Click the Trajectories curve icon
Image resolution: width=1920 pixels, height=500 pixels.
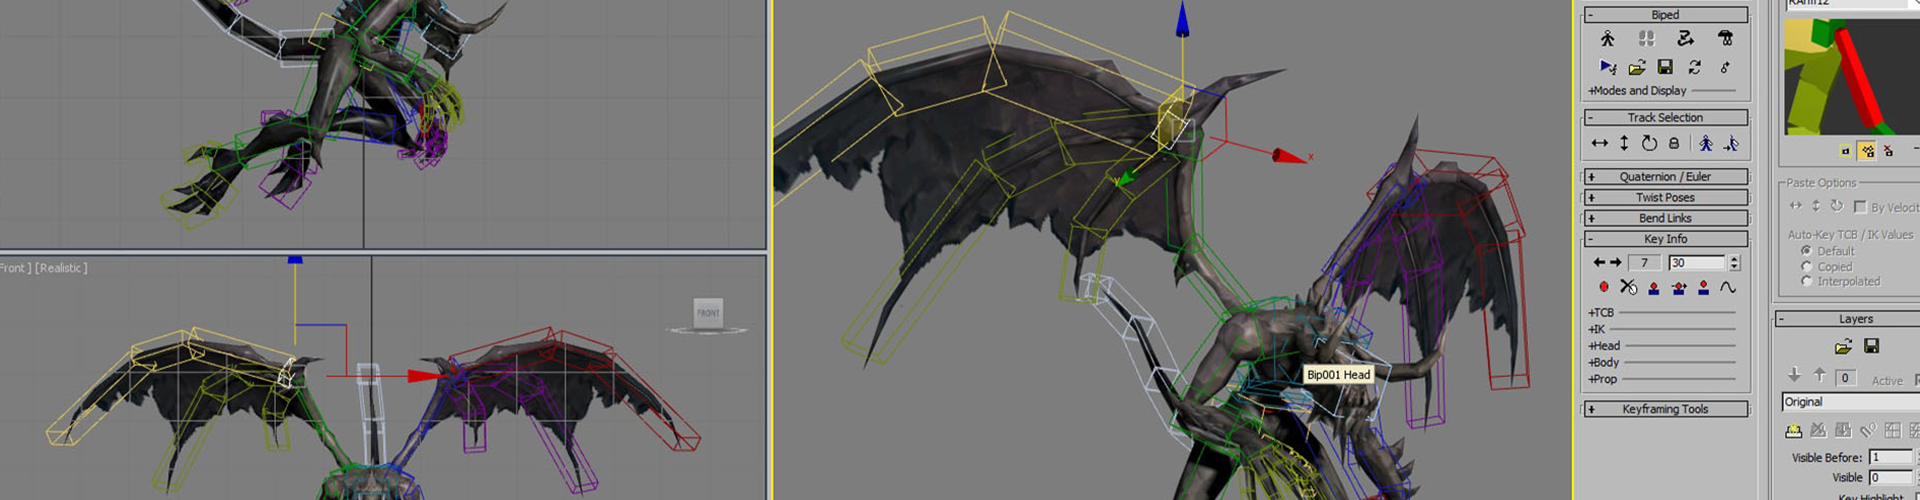(1728, 288)
